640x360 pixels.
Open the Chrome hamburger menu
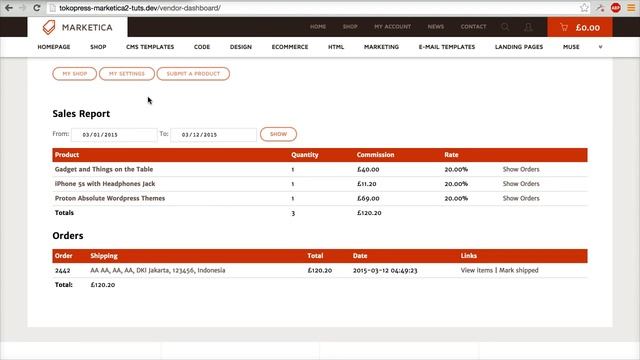tap(631, 8)
